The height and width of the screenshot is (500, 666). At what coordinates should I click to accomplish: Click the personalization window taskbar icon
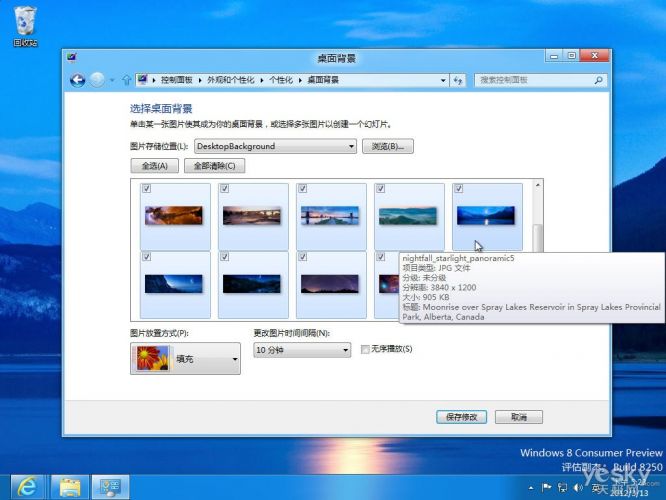(x=109, y=486)
